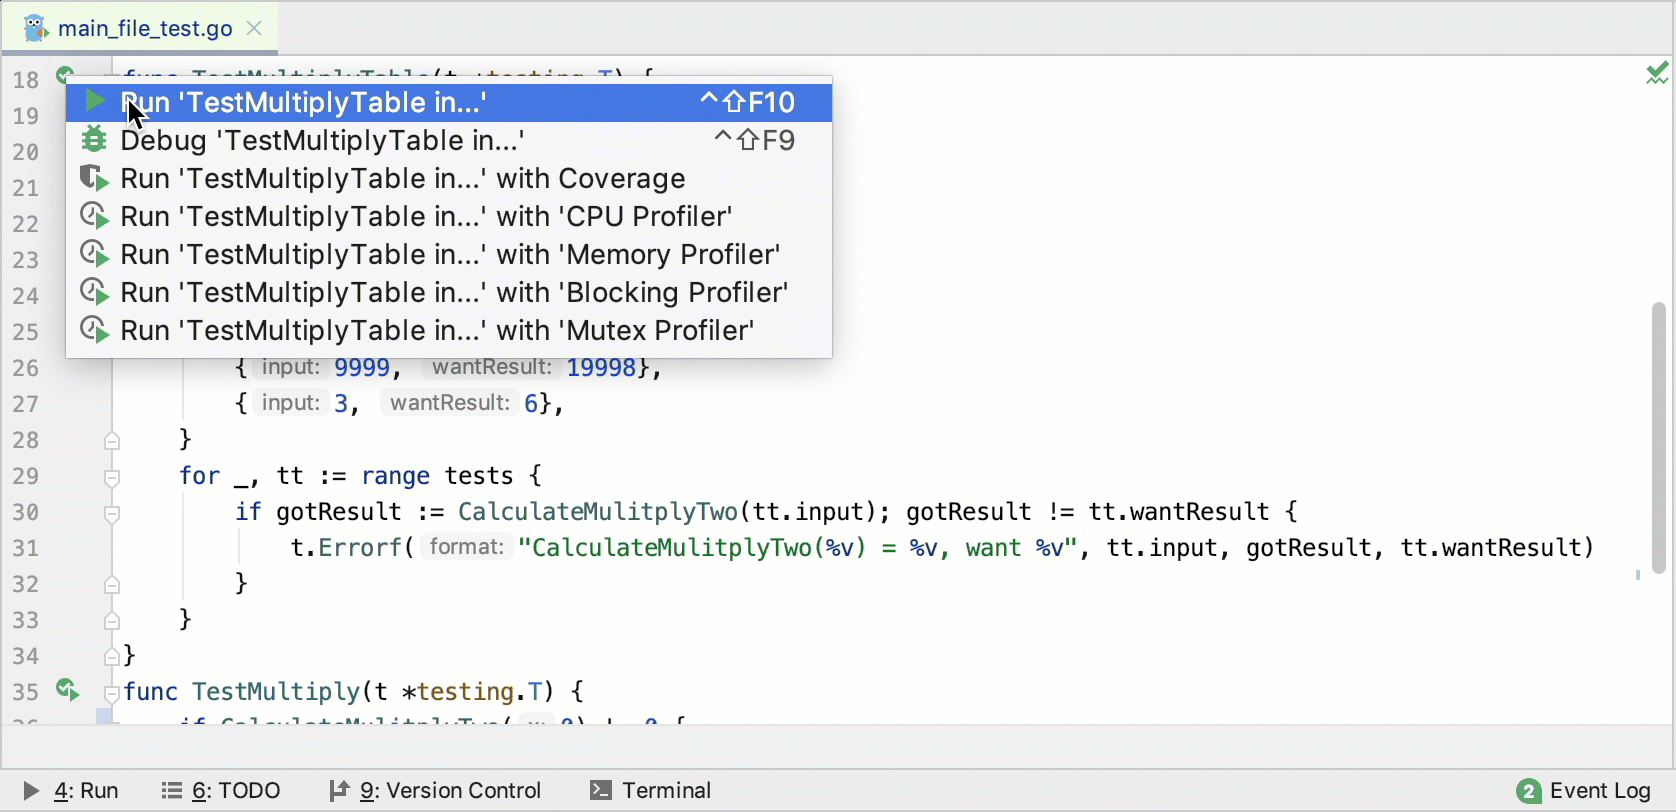Click line number 31 in the gutter
The height and width of the screenshot is (812, 1676).
pos(26,548)
